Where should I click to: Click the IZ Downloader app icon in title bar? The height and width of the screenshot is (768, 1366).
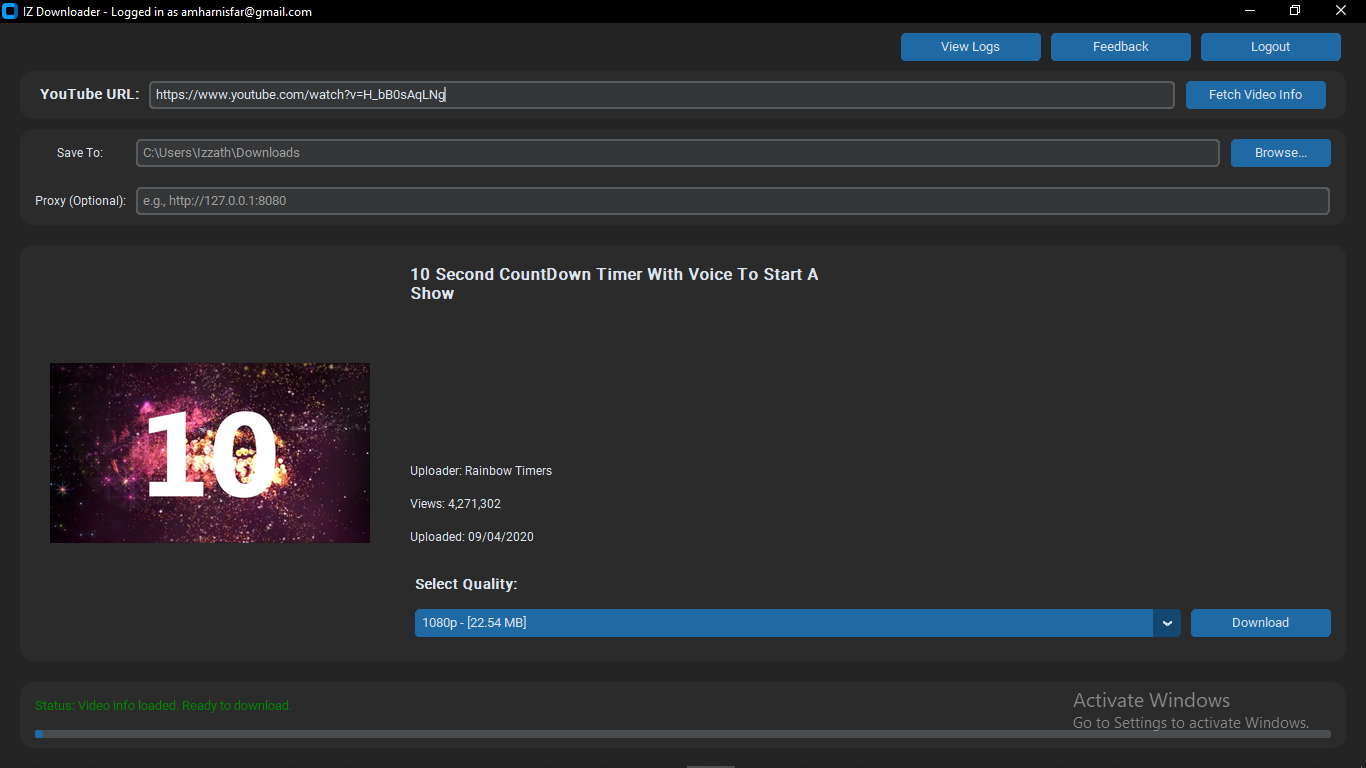click(x=10, y=12)
